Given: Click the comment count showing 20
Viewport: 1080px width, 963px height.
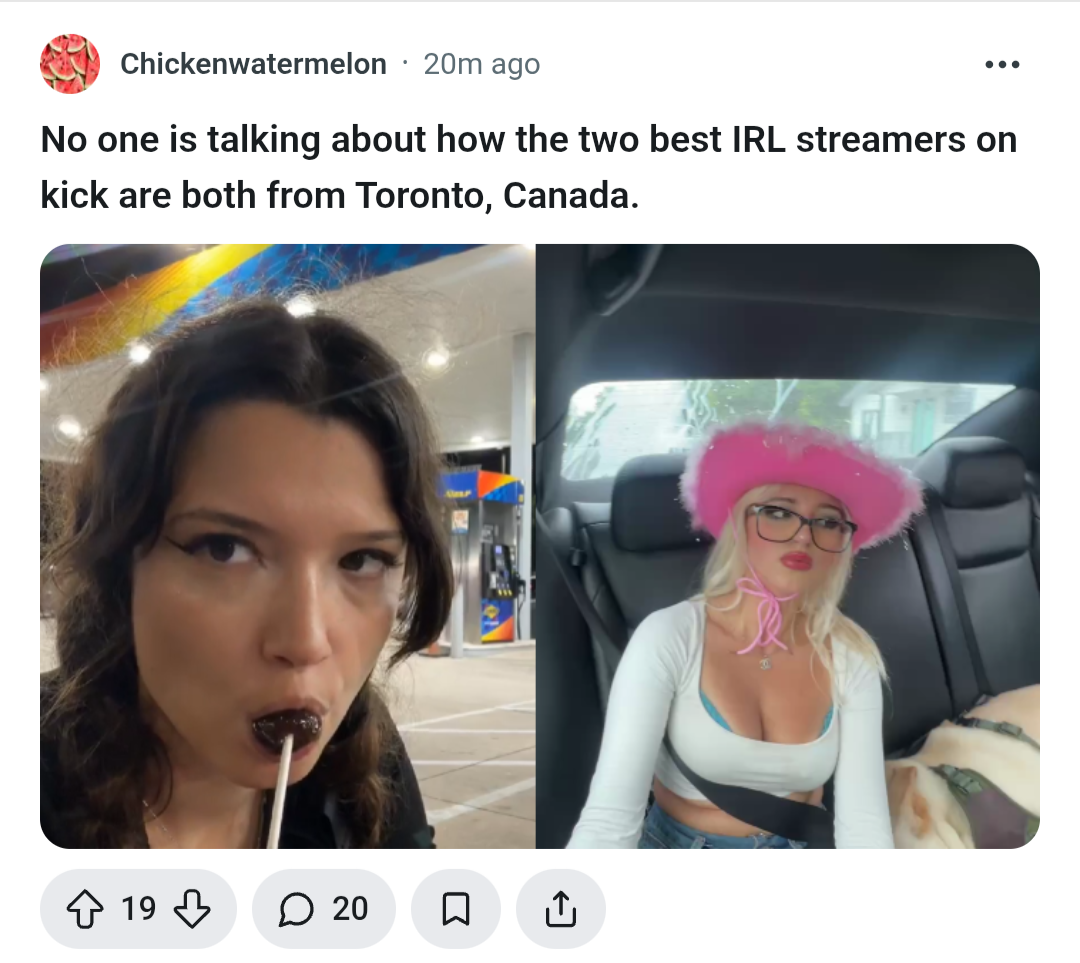Looking at the screenshot, I should 350,909.
